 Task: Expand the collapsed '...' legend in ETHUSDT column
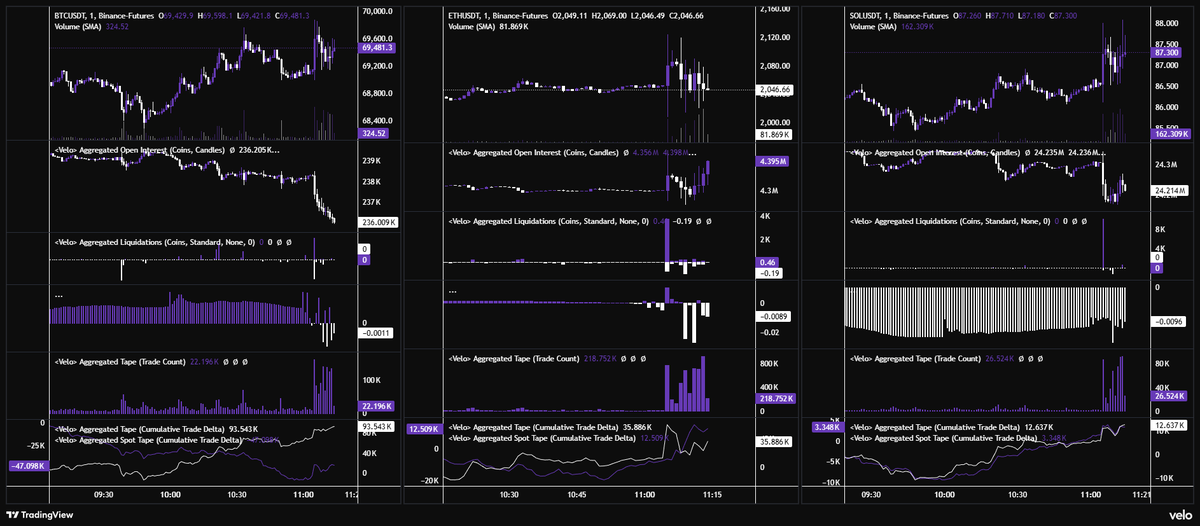click(454, 292)
